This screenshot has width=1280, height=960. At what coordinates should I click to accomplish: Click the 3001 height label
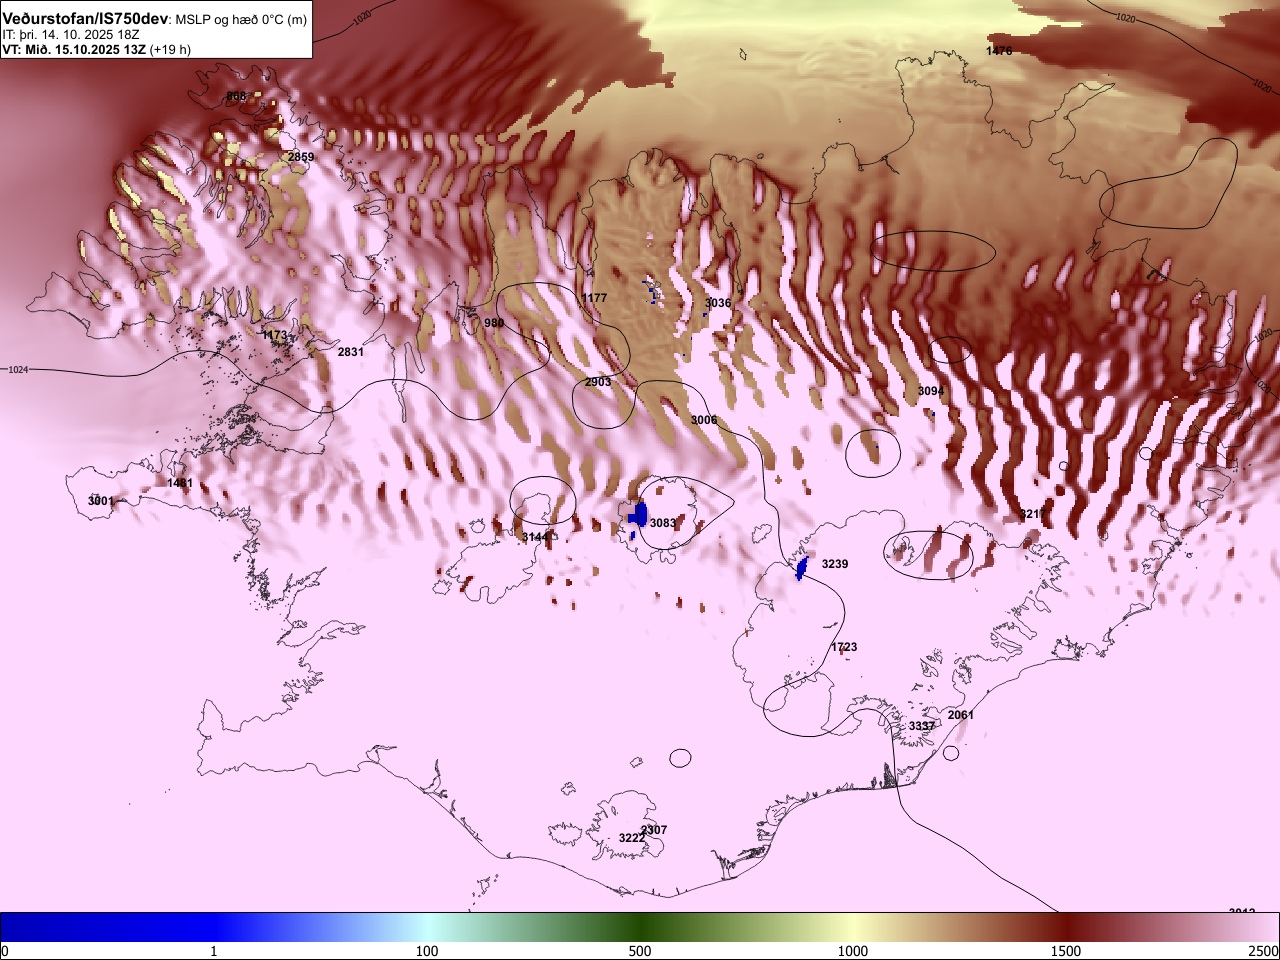[x=101, y=501]
